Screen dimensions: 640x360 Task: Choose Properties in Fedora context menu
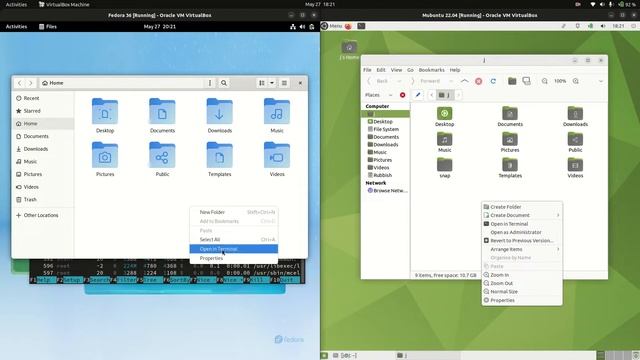(x=234, y=258)
